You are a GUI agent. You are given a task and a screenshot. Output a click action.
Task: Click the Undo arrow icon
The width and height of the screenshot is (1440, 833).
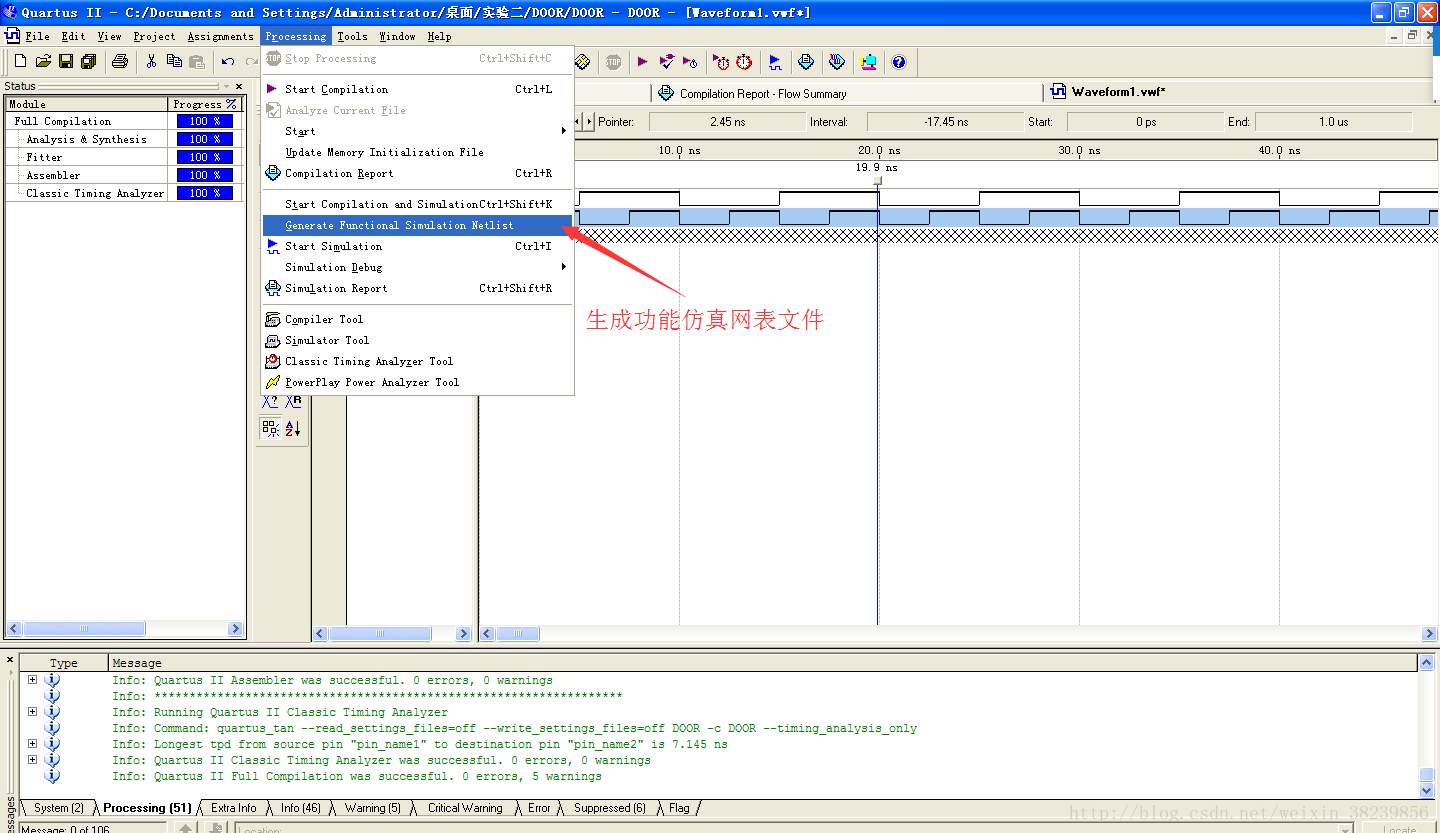tap(228, 62)
